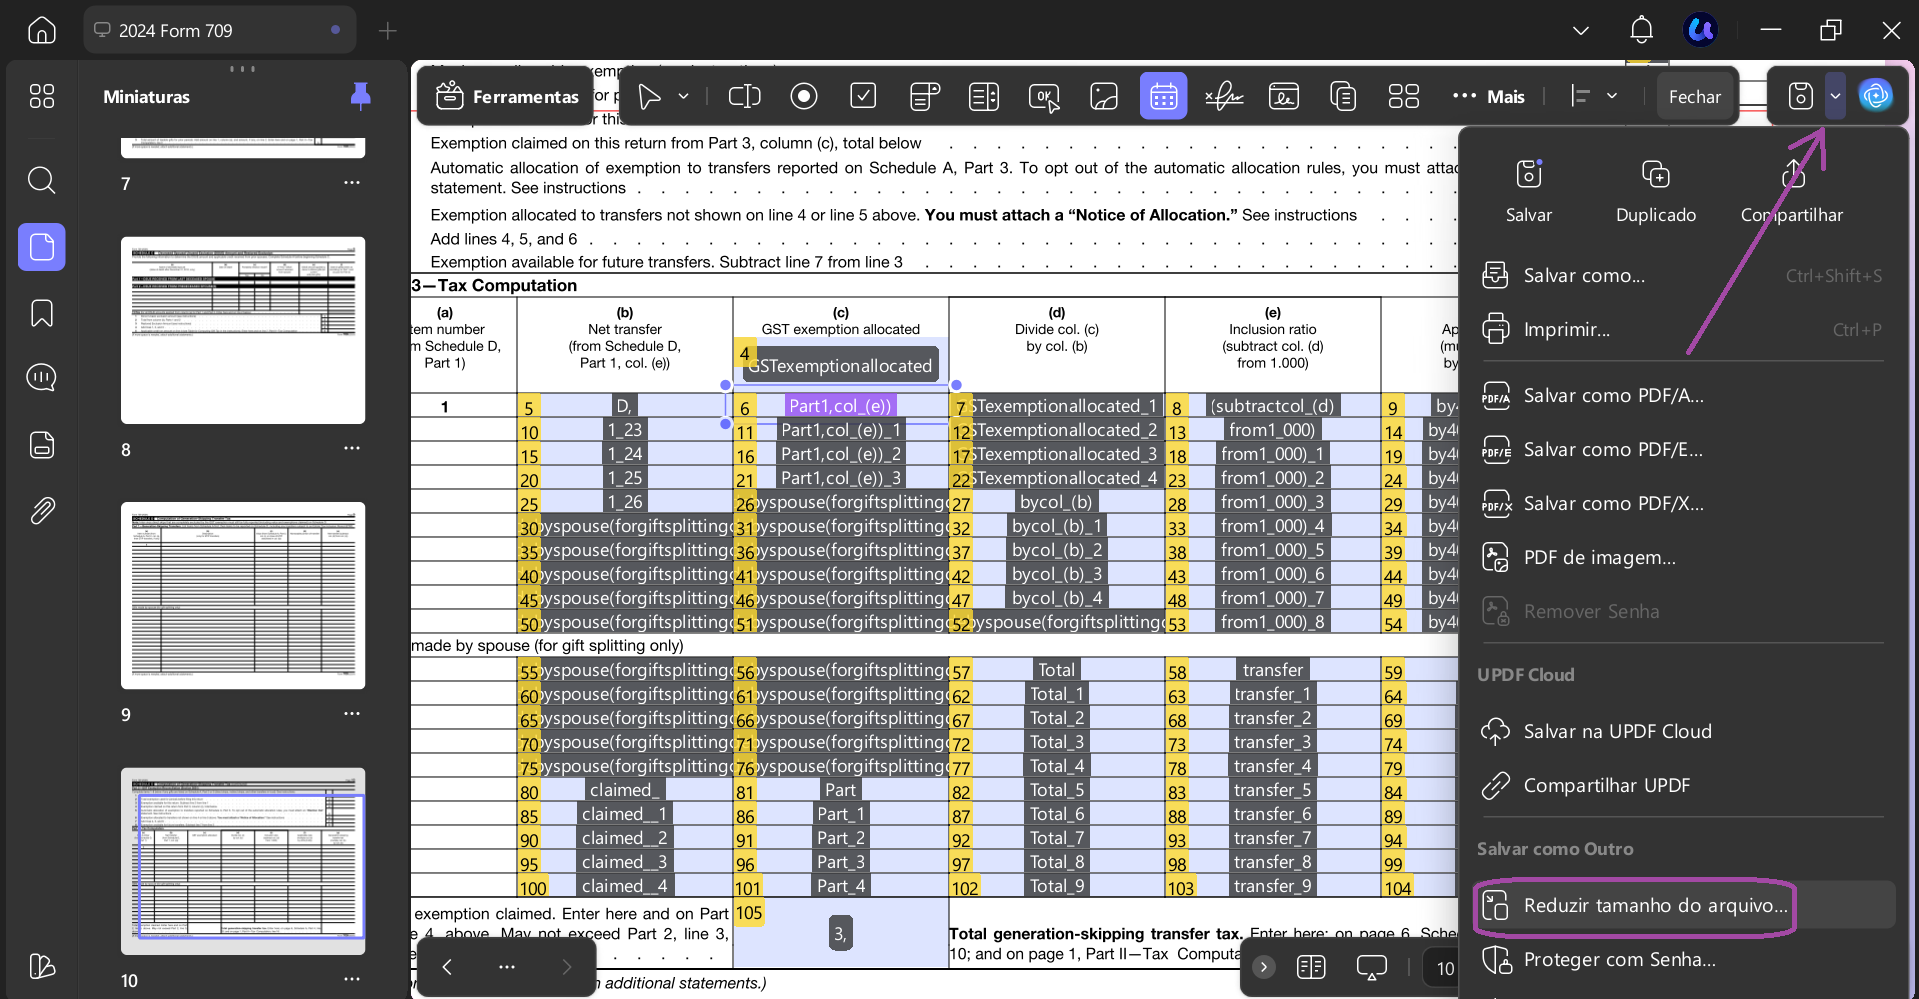Choose the checkbox form tool
This screenshot has height=999, width=1919.
point(863,96)
